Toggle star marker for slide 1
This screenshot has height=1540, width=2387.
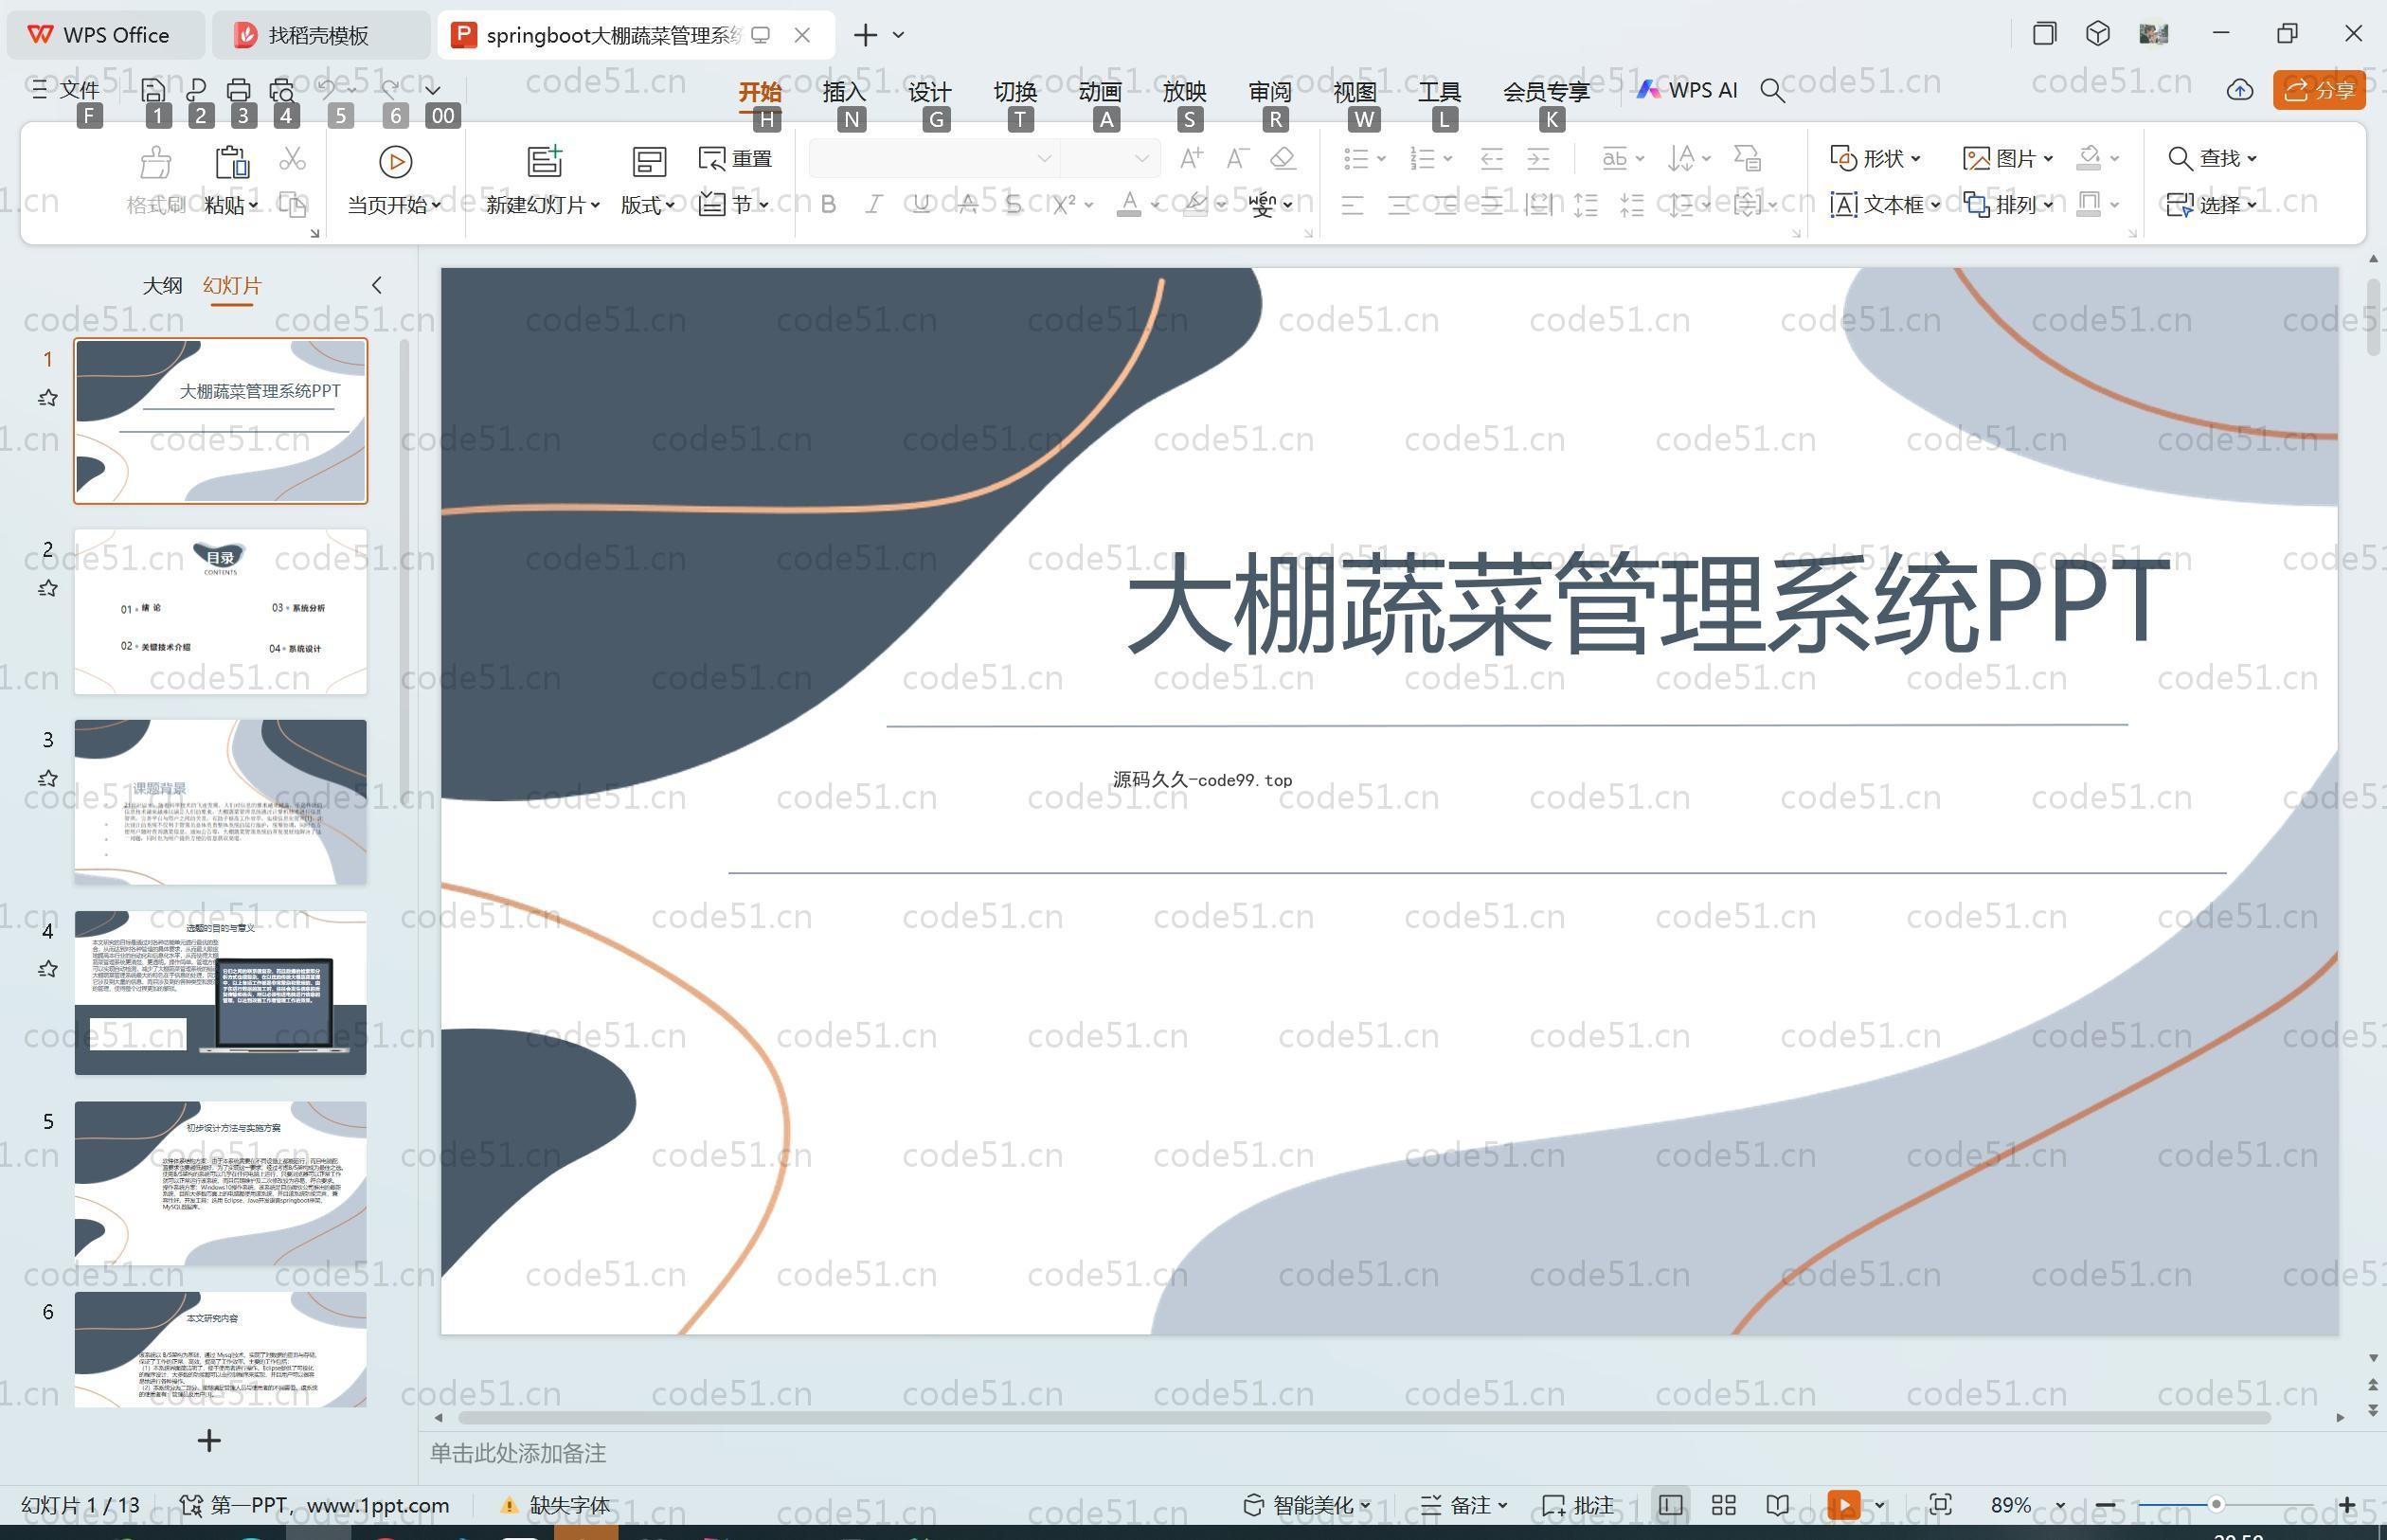click(x=47, y=398)
